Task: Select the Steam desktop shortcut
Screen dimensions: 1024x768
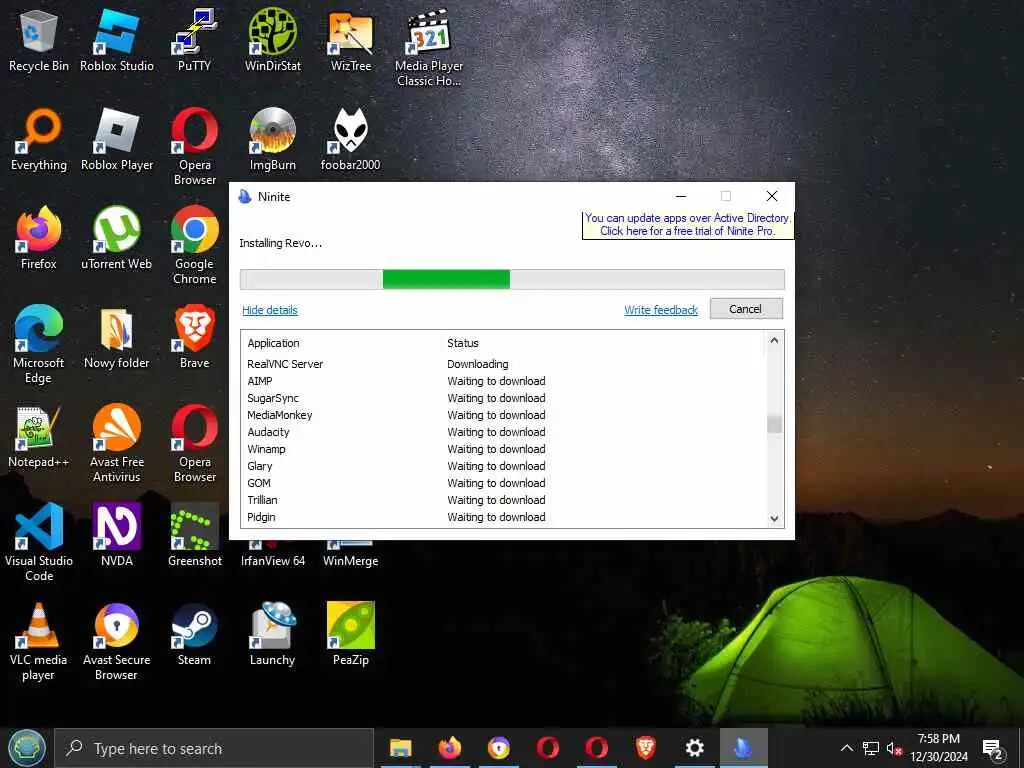Action: click(195, 635)
